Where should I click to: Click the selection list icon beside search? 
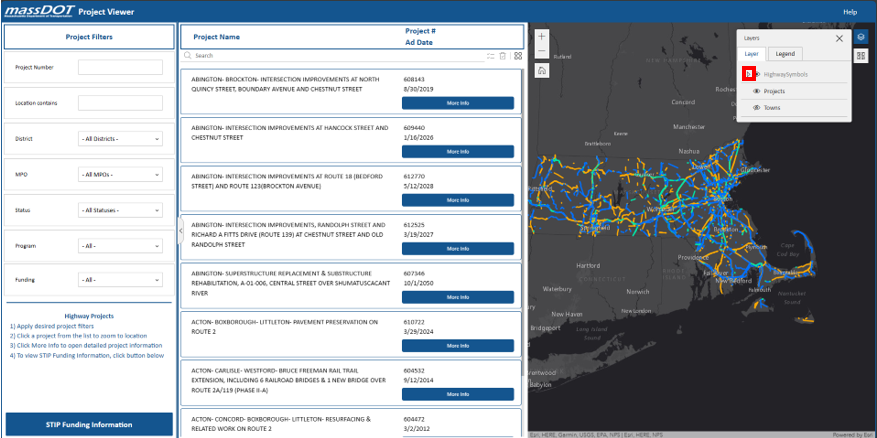(x=491, y=56)
